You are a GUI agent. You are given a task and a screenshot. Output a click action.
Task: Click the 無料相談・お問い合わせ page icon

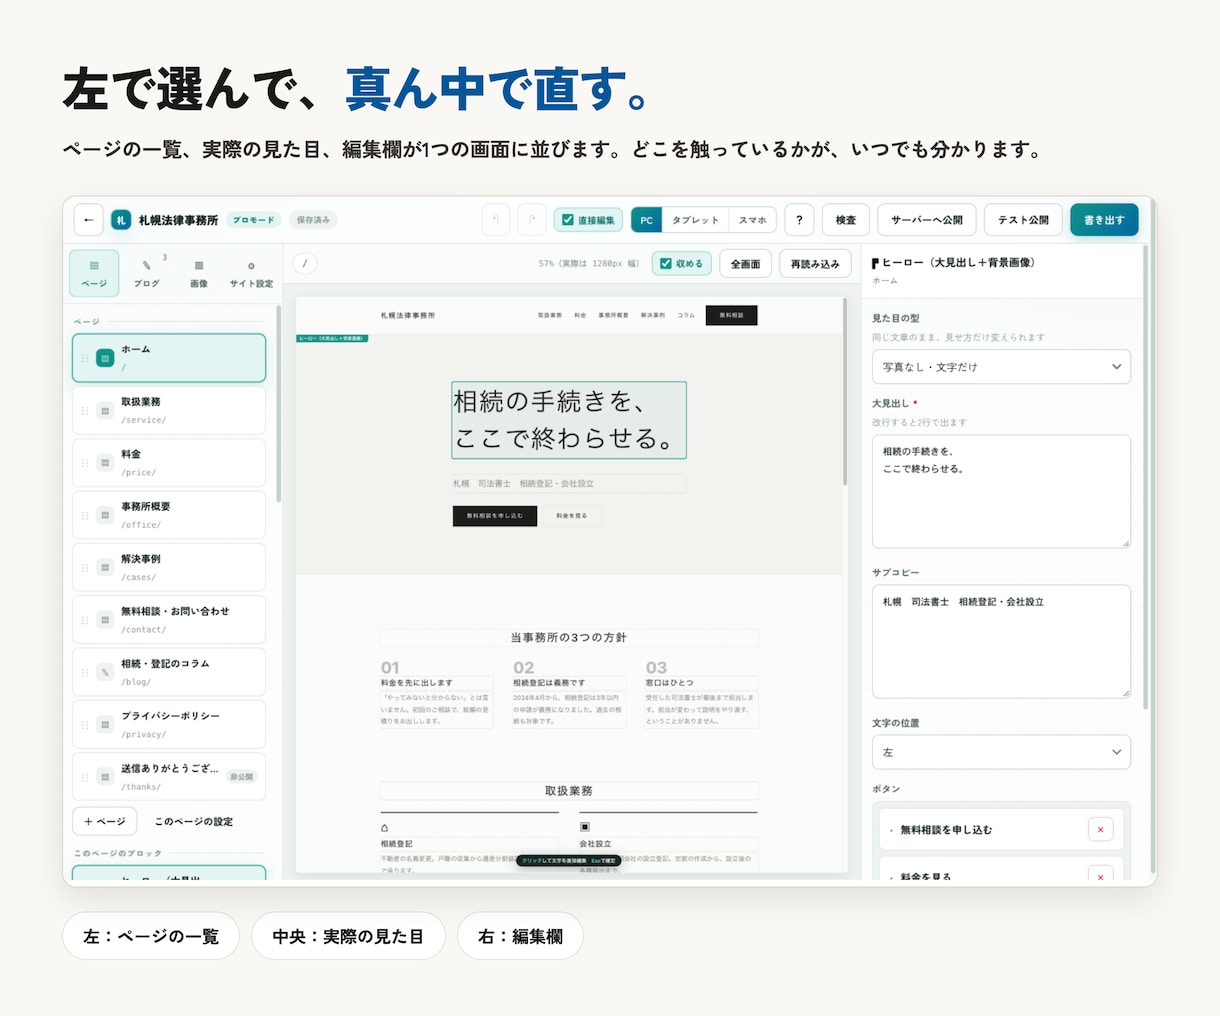(x=104, y=620)
